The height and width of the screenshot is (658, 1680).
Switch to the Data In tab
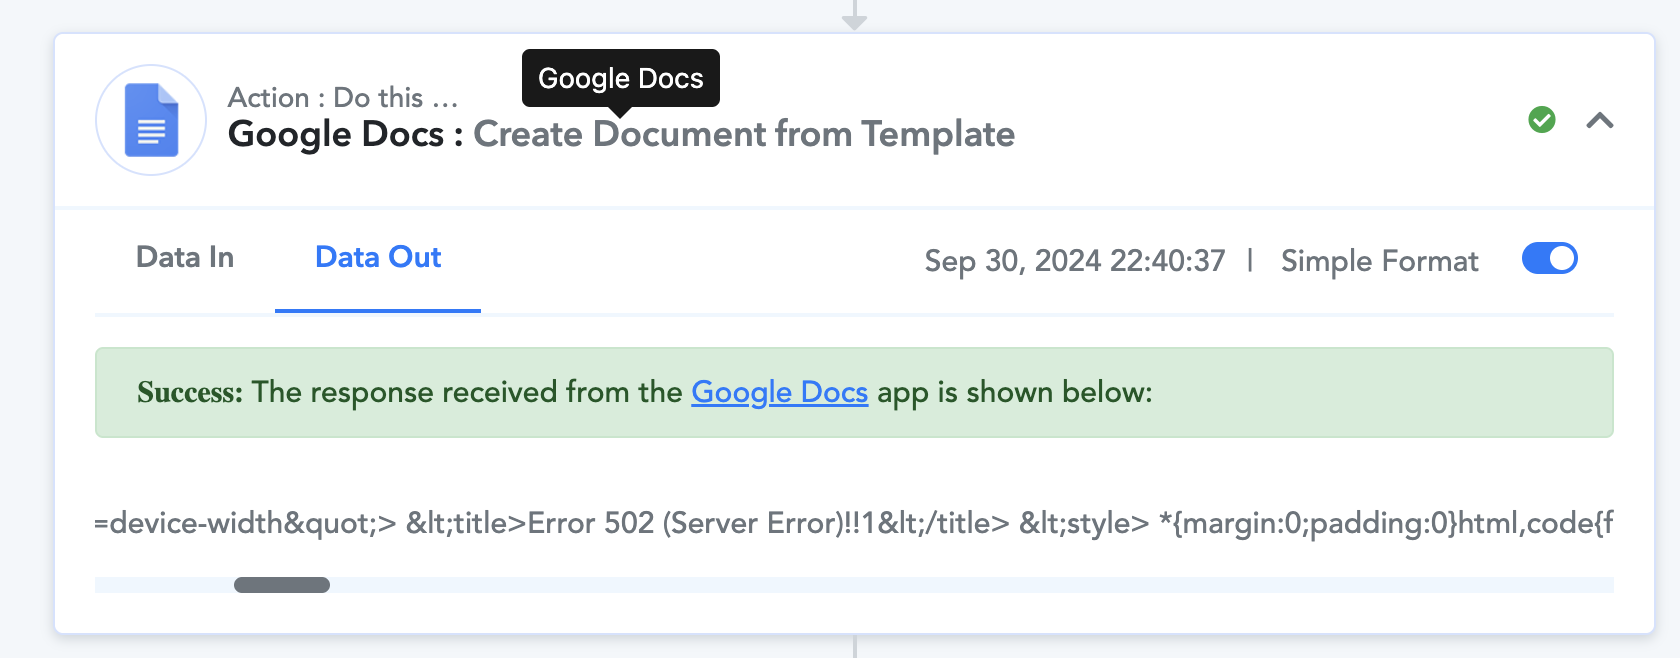coord(185,258)
